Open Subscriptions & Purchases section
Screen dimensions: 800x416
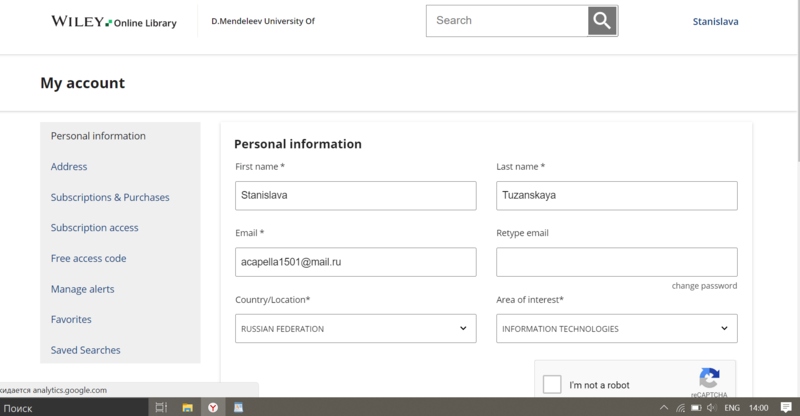click(110, 197)
